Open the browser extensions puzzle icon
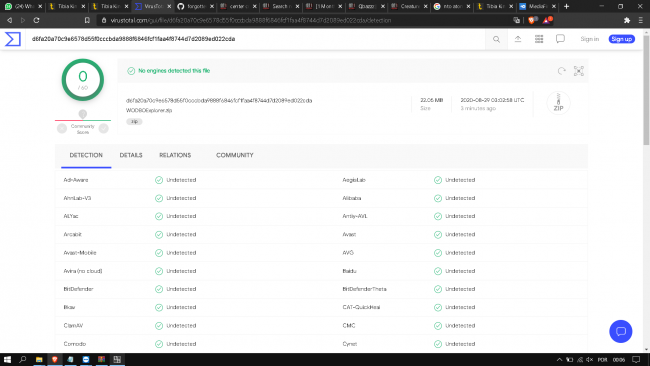The height and width of the screenshot is (366, 650). coord(627,20)
